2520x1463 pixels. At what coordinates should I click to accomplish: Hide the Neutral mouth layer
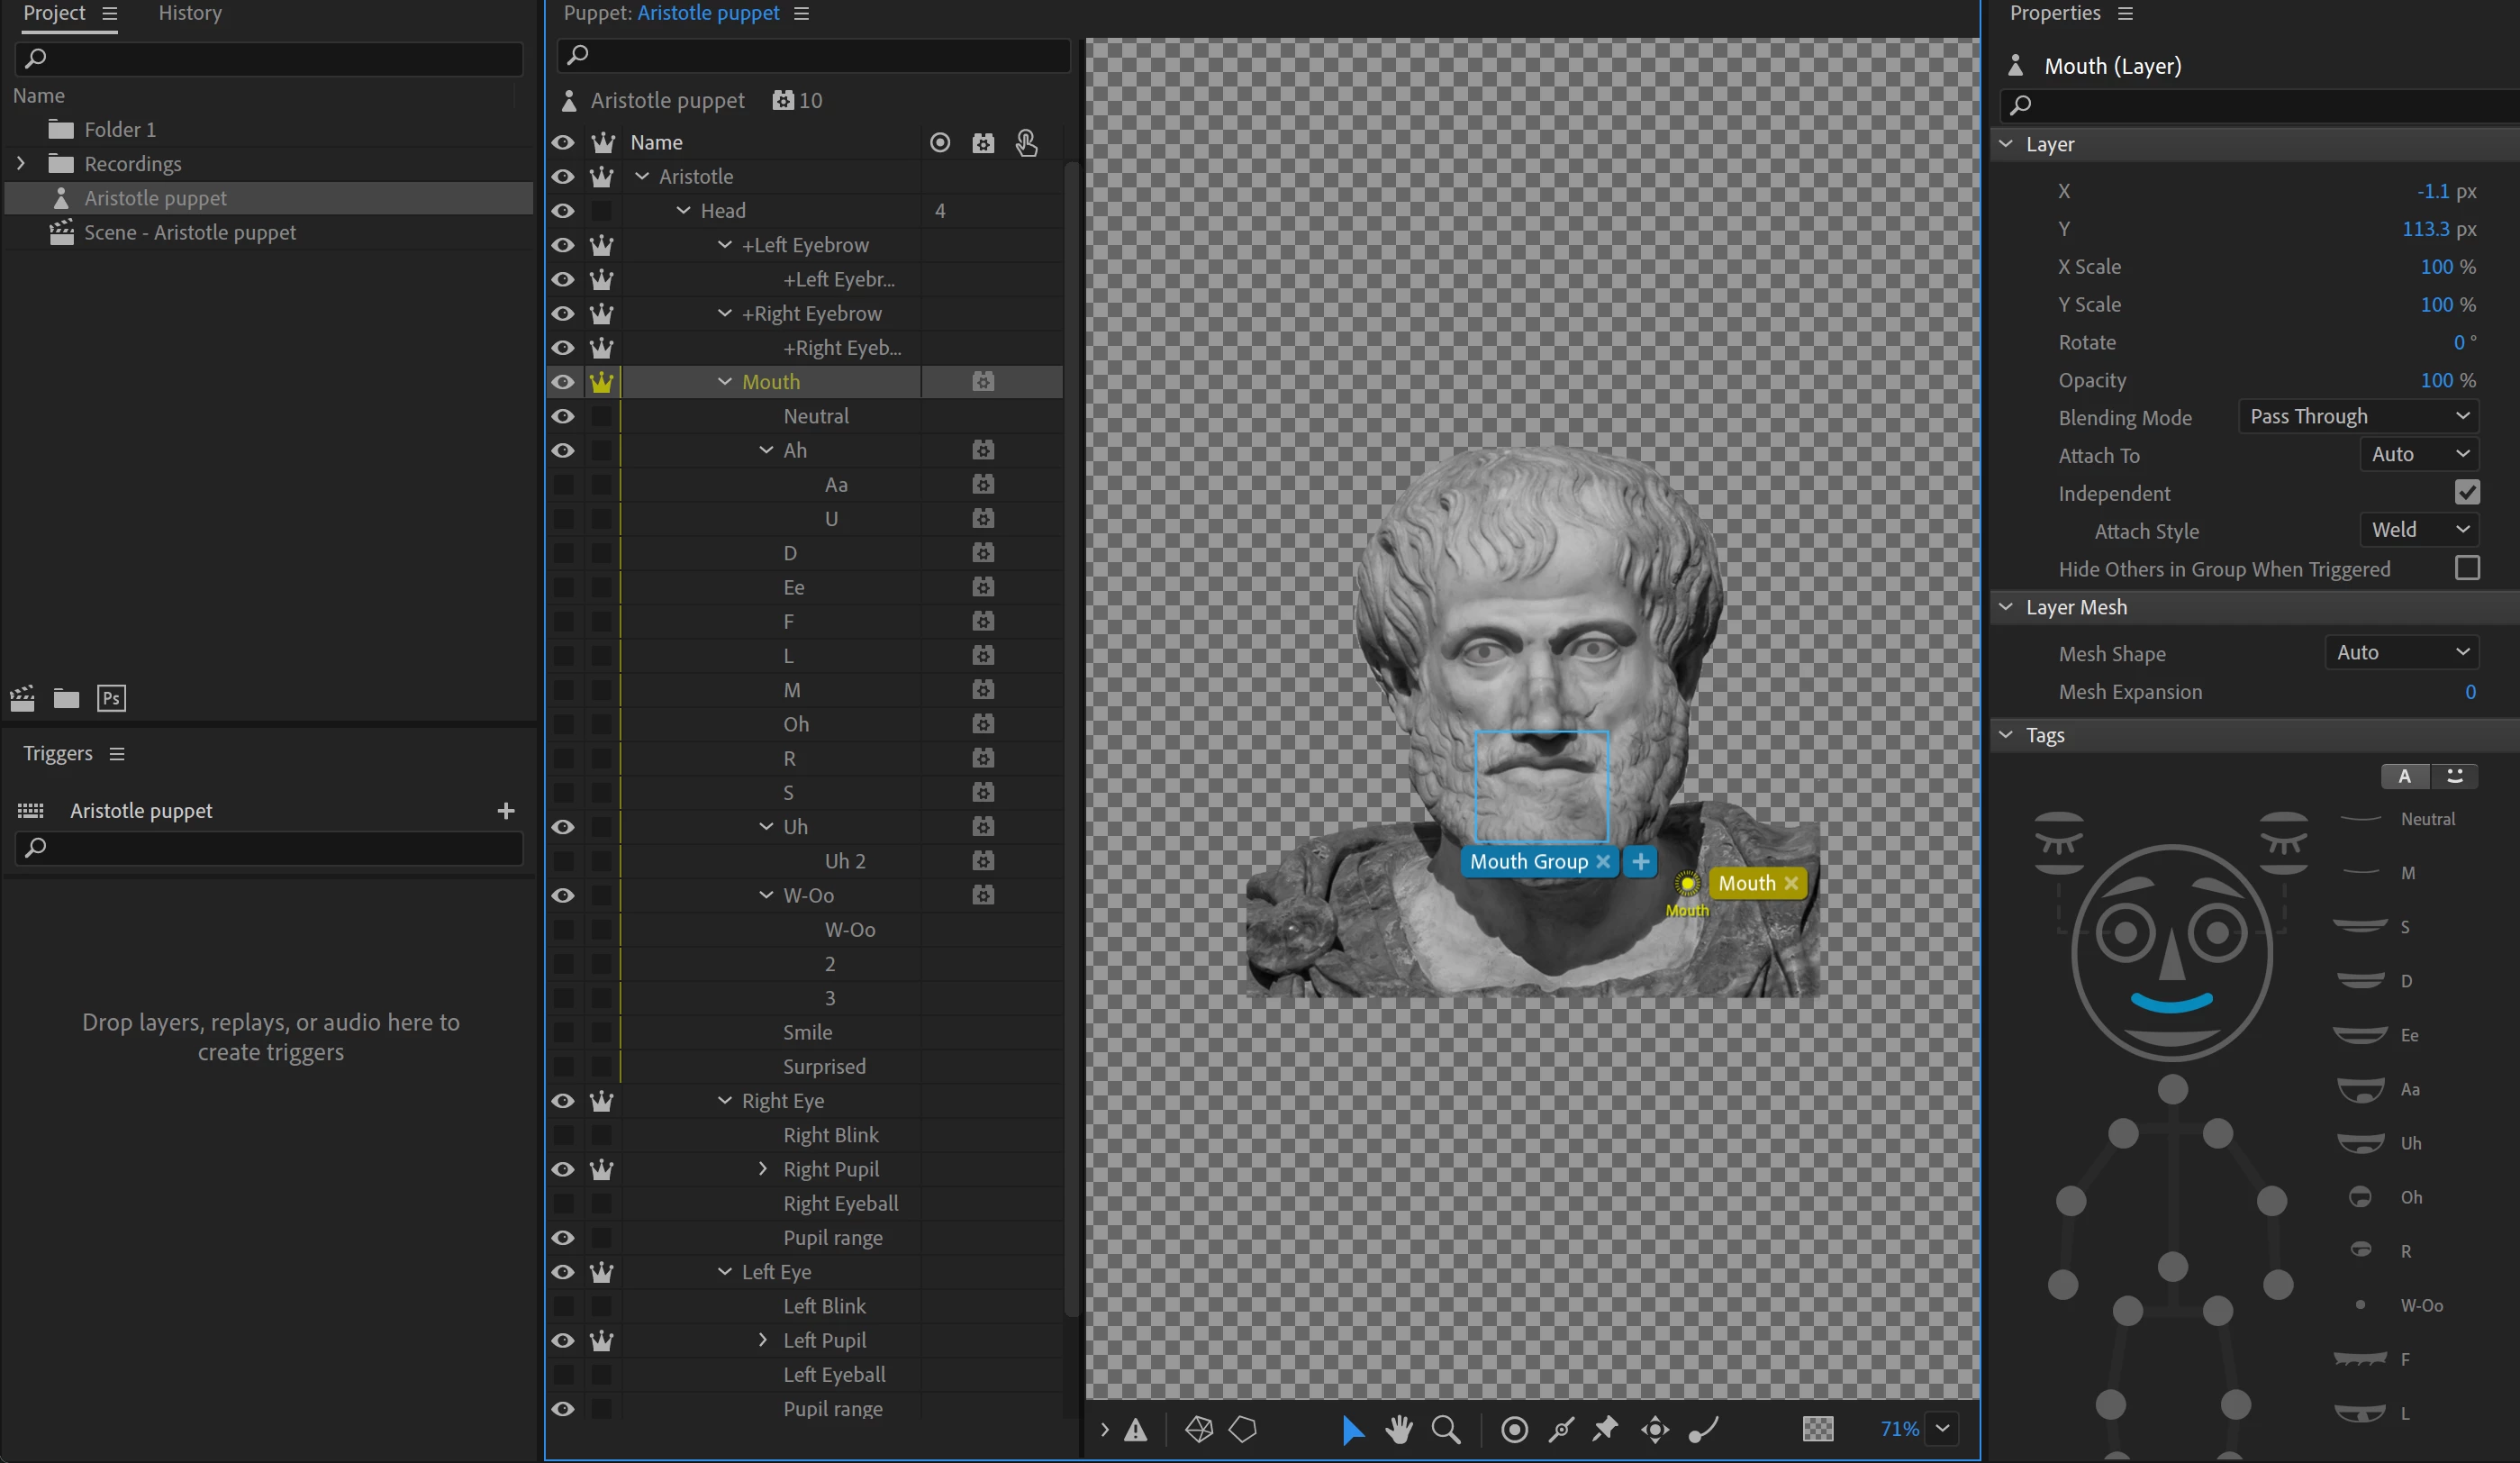563,416
